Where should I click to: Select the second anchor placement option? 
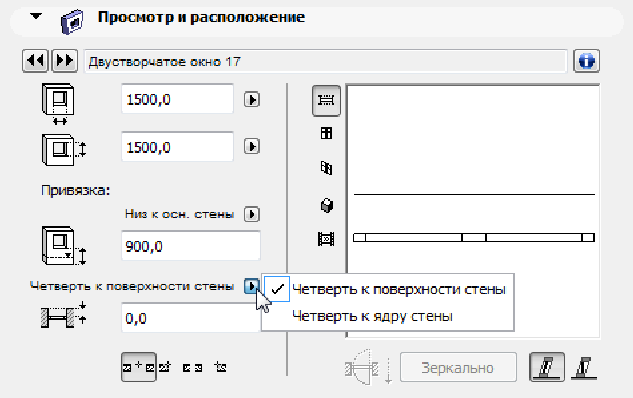point(164,367)
